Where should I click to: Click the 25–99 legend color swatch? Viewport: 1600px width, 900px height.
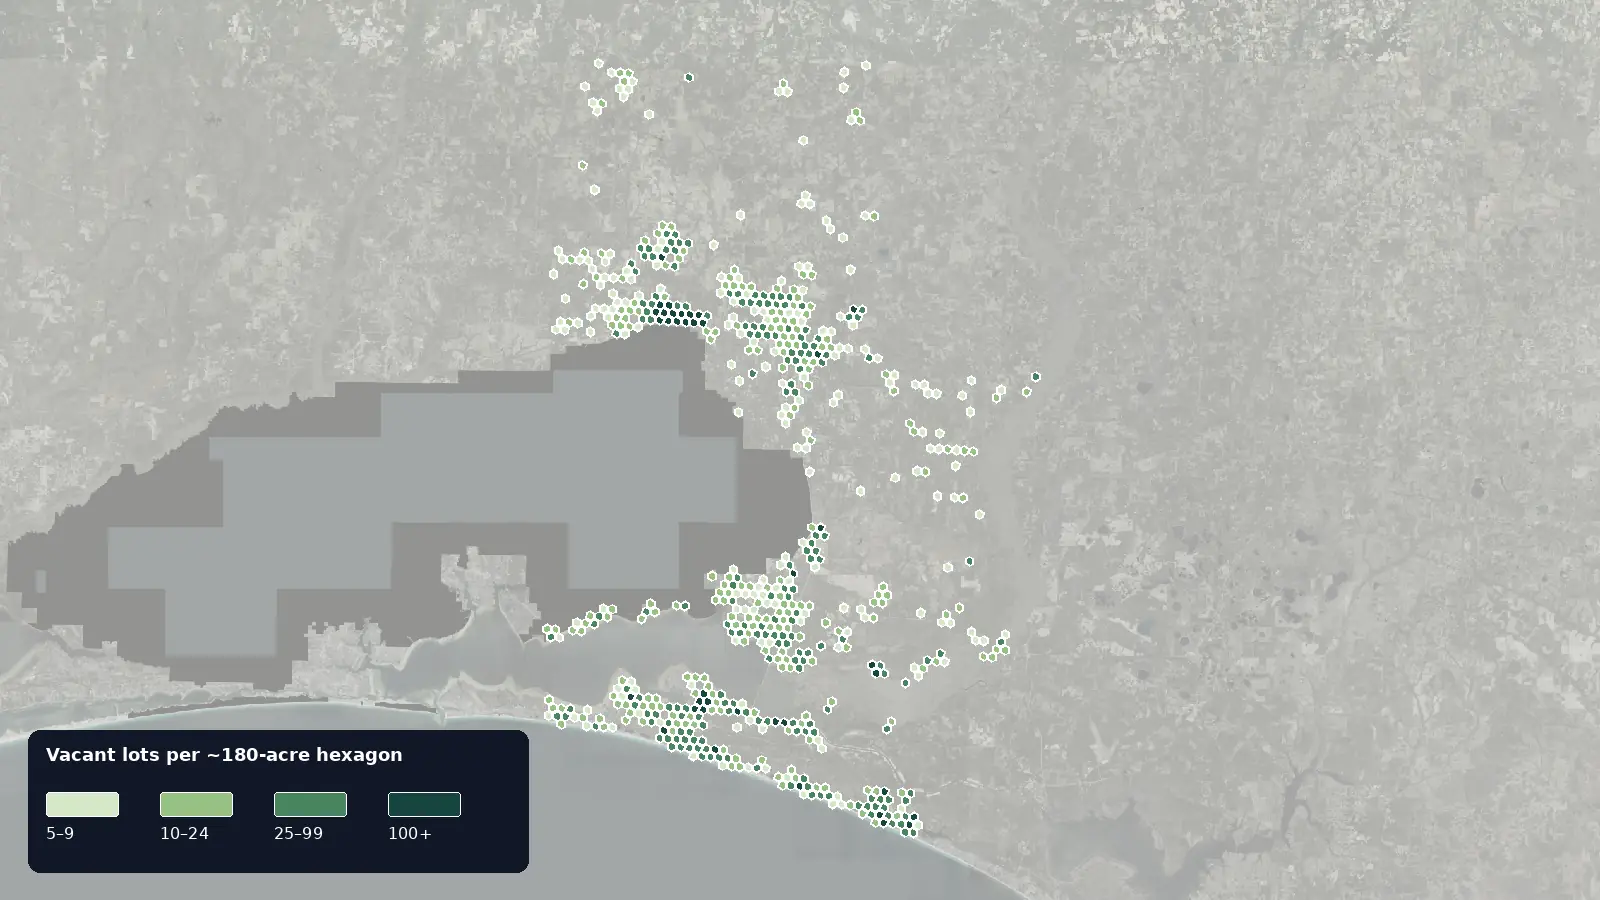click(x=310, y=804)
